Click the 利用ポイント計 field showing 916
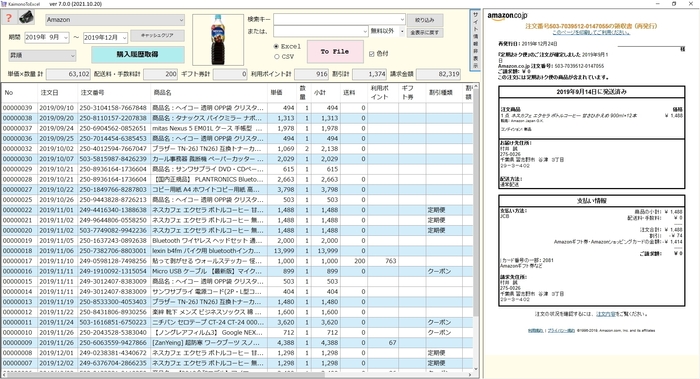700x379 pixels. [x=311, y=74]
